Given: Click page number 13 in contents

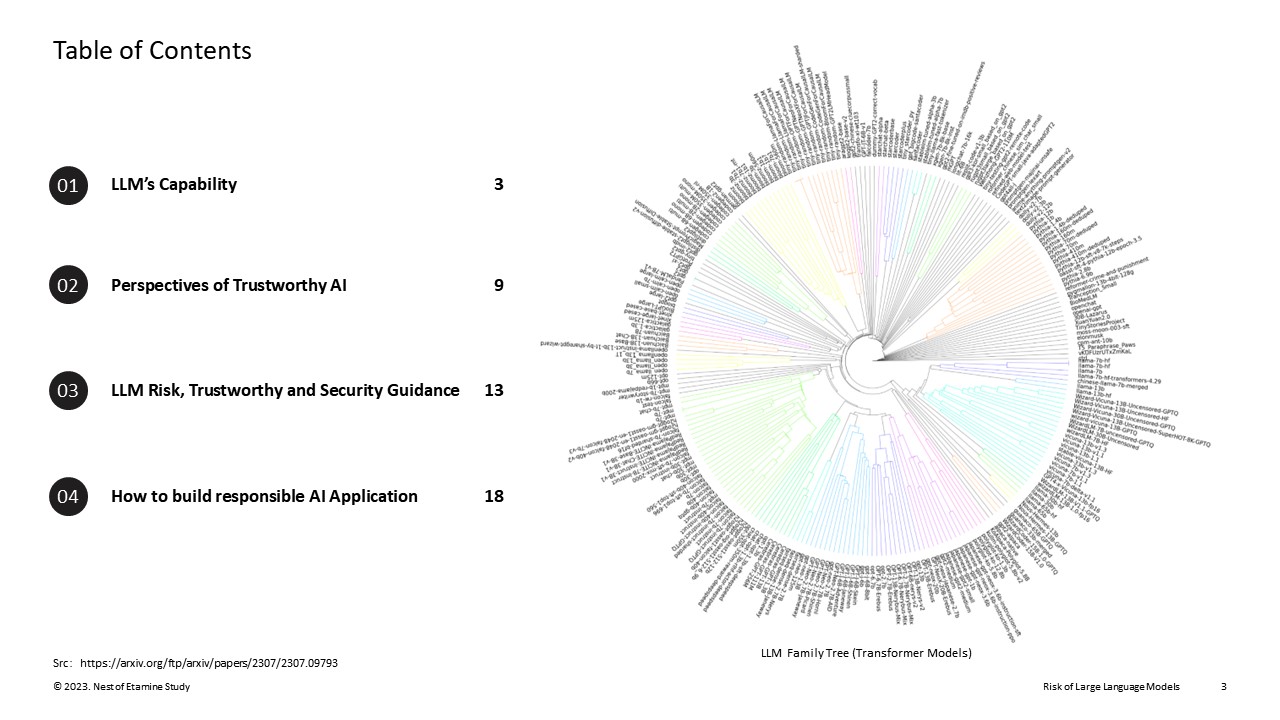Looking at the screenshot, I should [494, 390].
